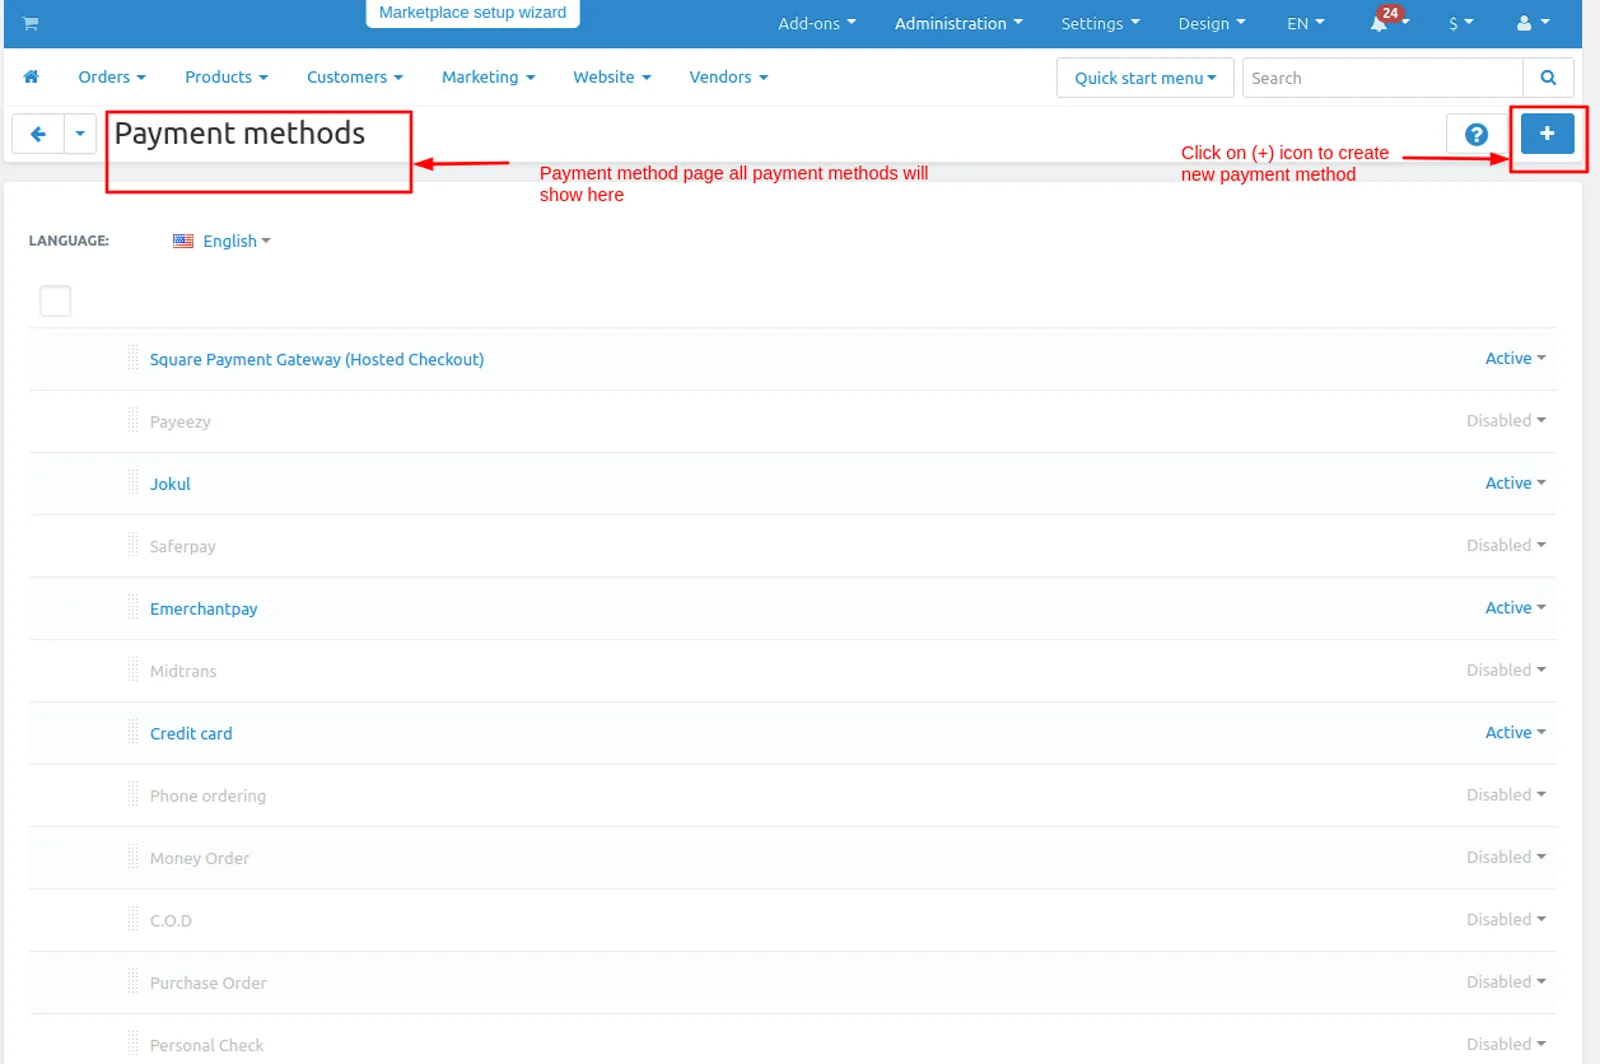Grab drag handle of Square Payment Gateway row
Screen dimensions: 1600x1064
[x=133, y=358]
